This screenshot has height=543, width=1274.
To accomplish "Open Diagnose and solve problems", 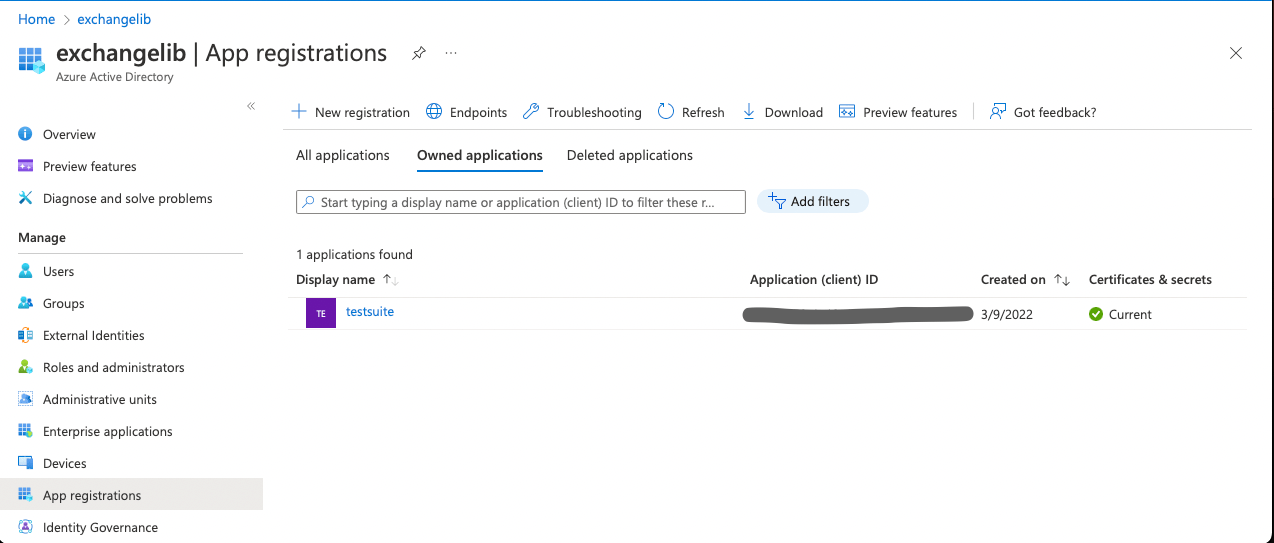I will tap(130, 198).
